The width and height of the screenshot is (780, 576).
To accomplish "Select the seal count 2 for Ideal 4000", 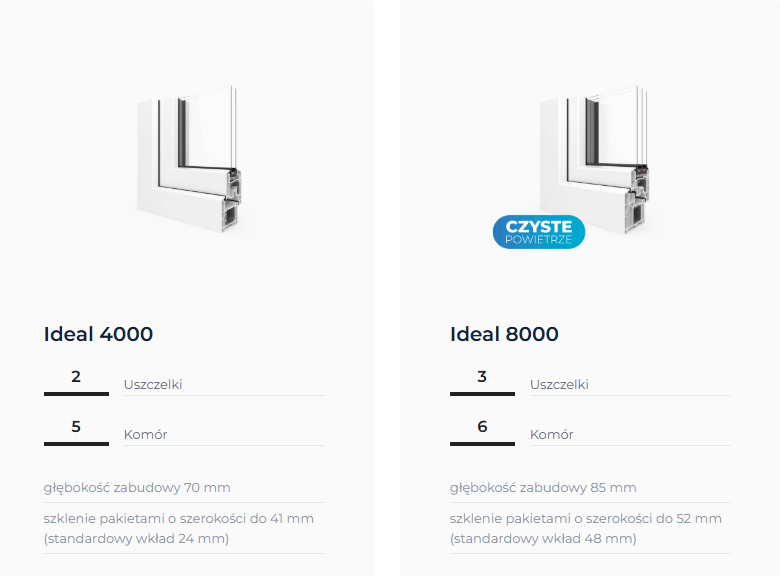I will click(x=76, y=377).
